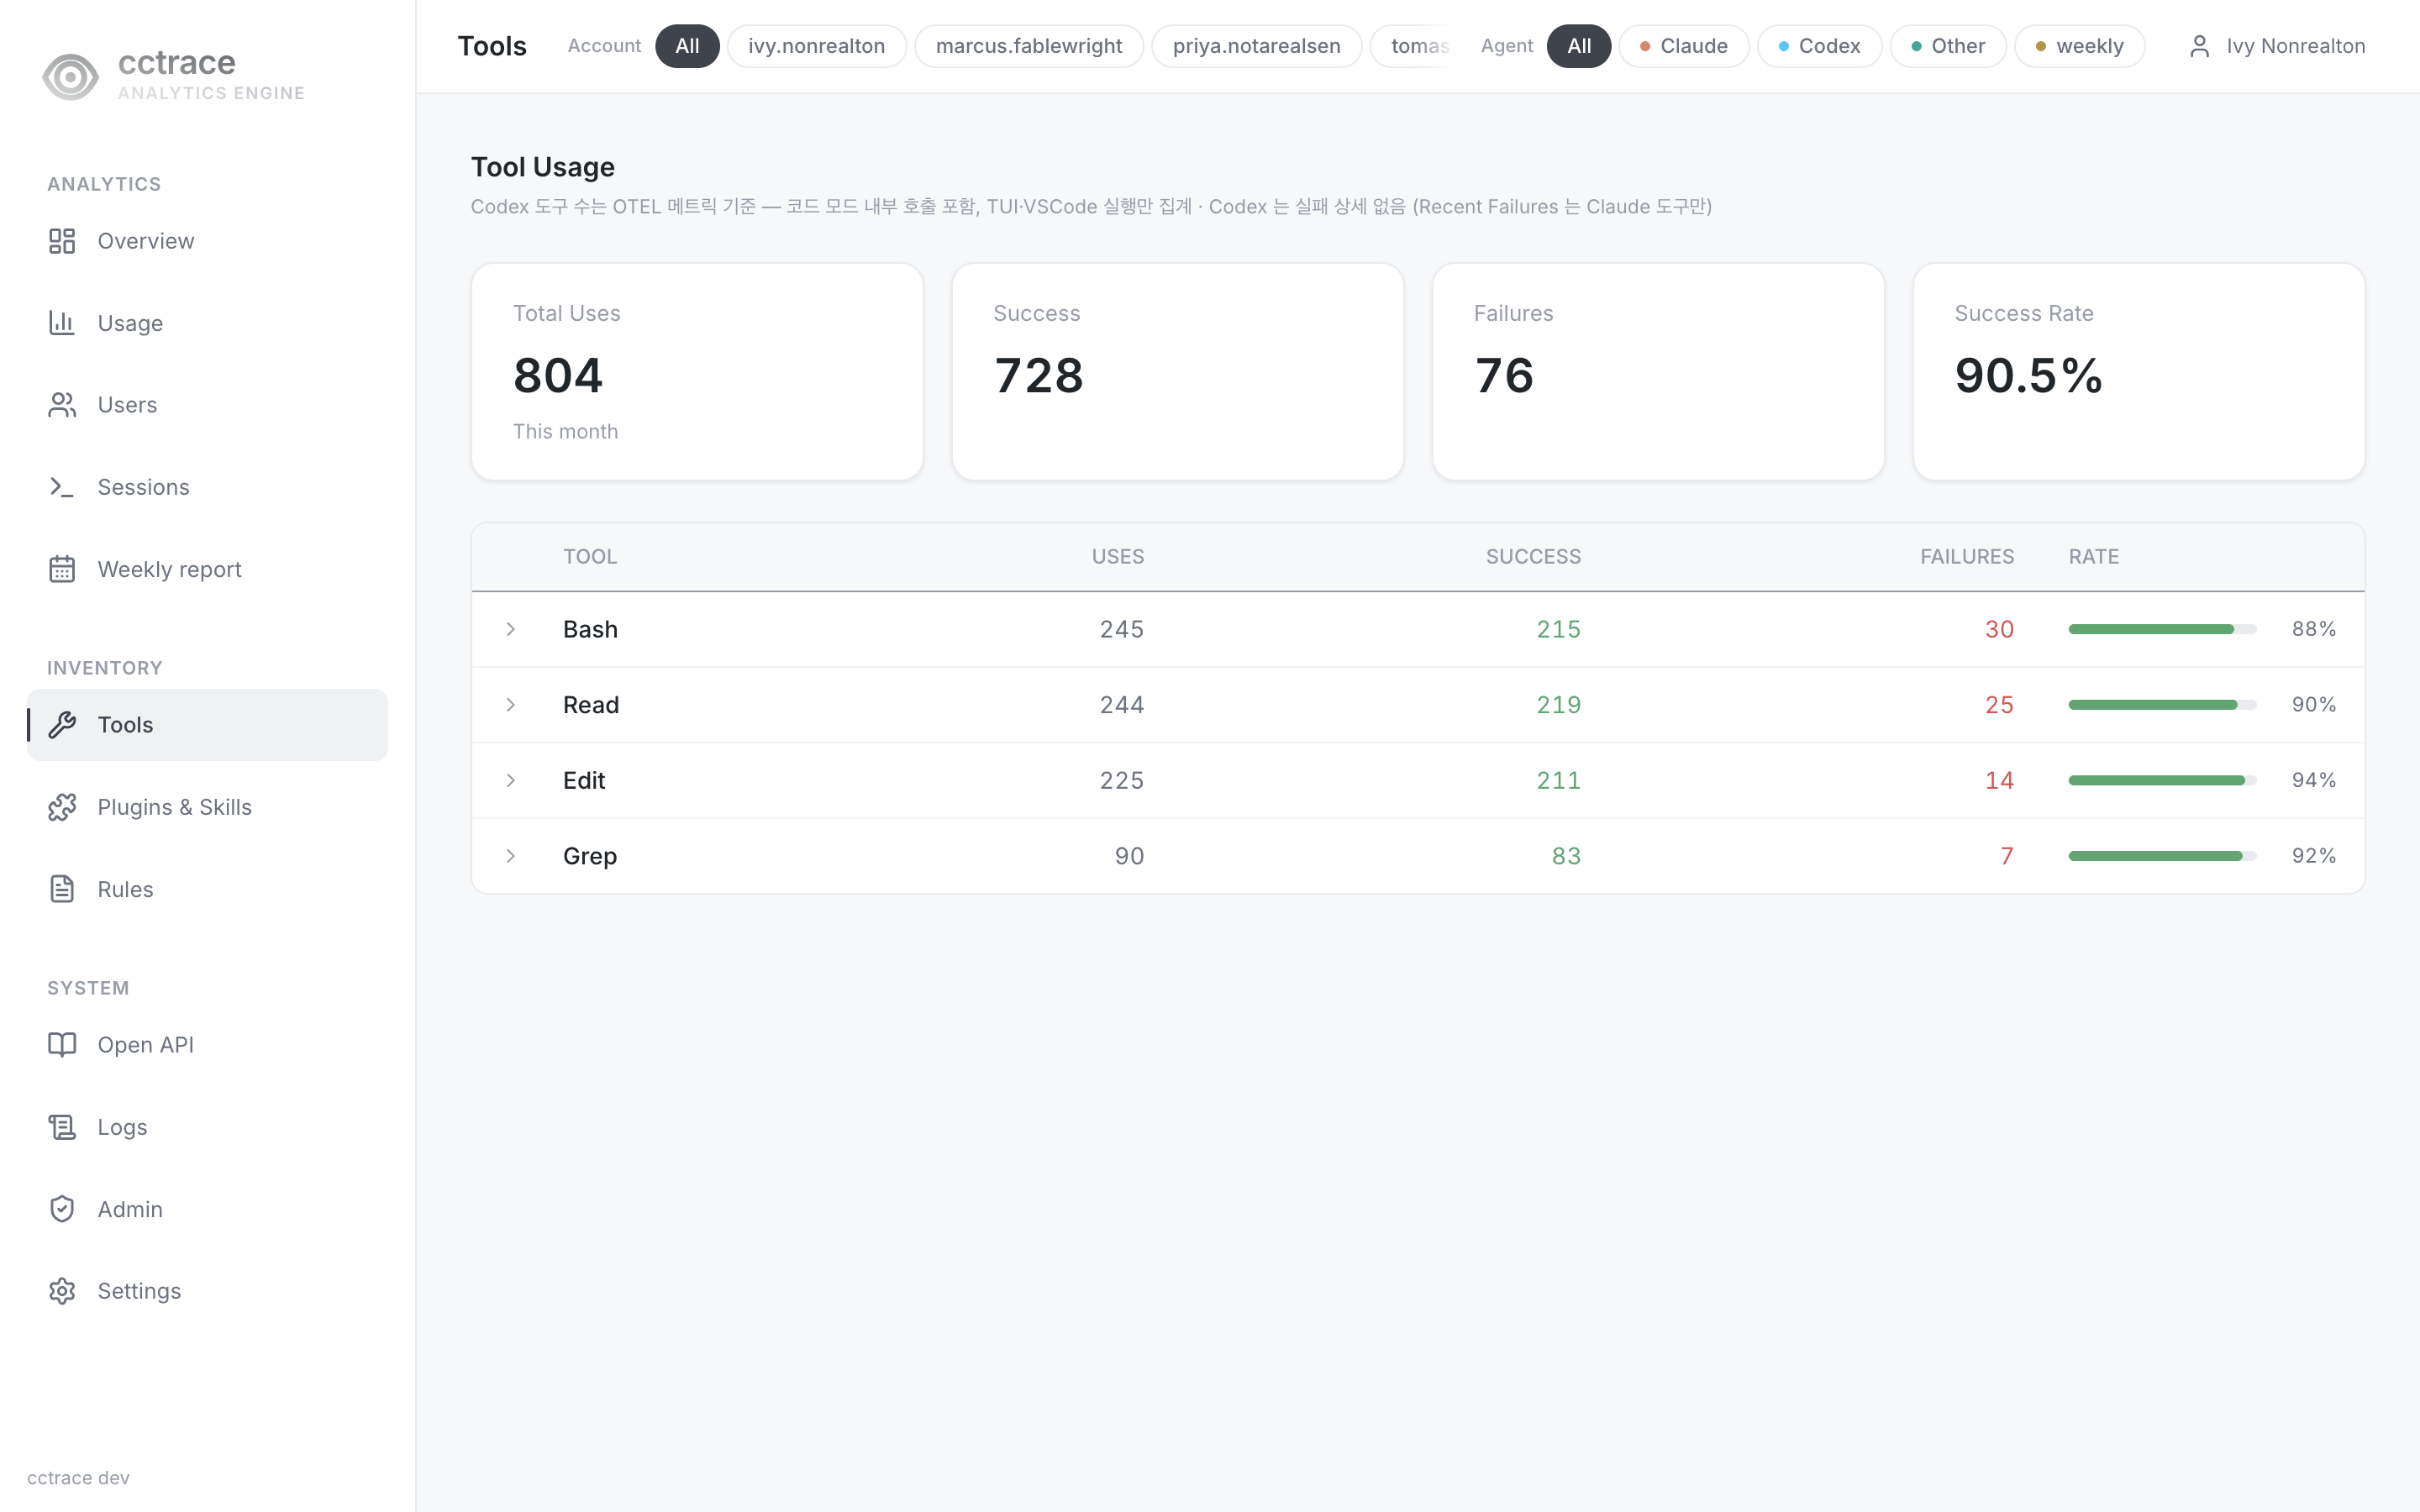2420x1512 pixels.
Task: Navigate to Plugins & Skills
Action: pyautogui.click(x=207, y=807)
